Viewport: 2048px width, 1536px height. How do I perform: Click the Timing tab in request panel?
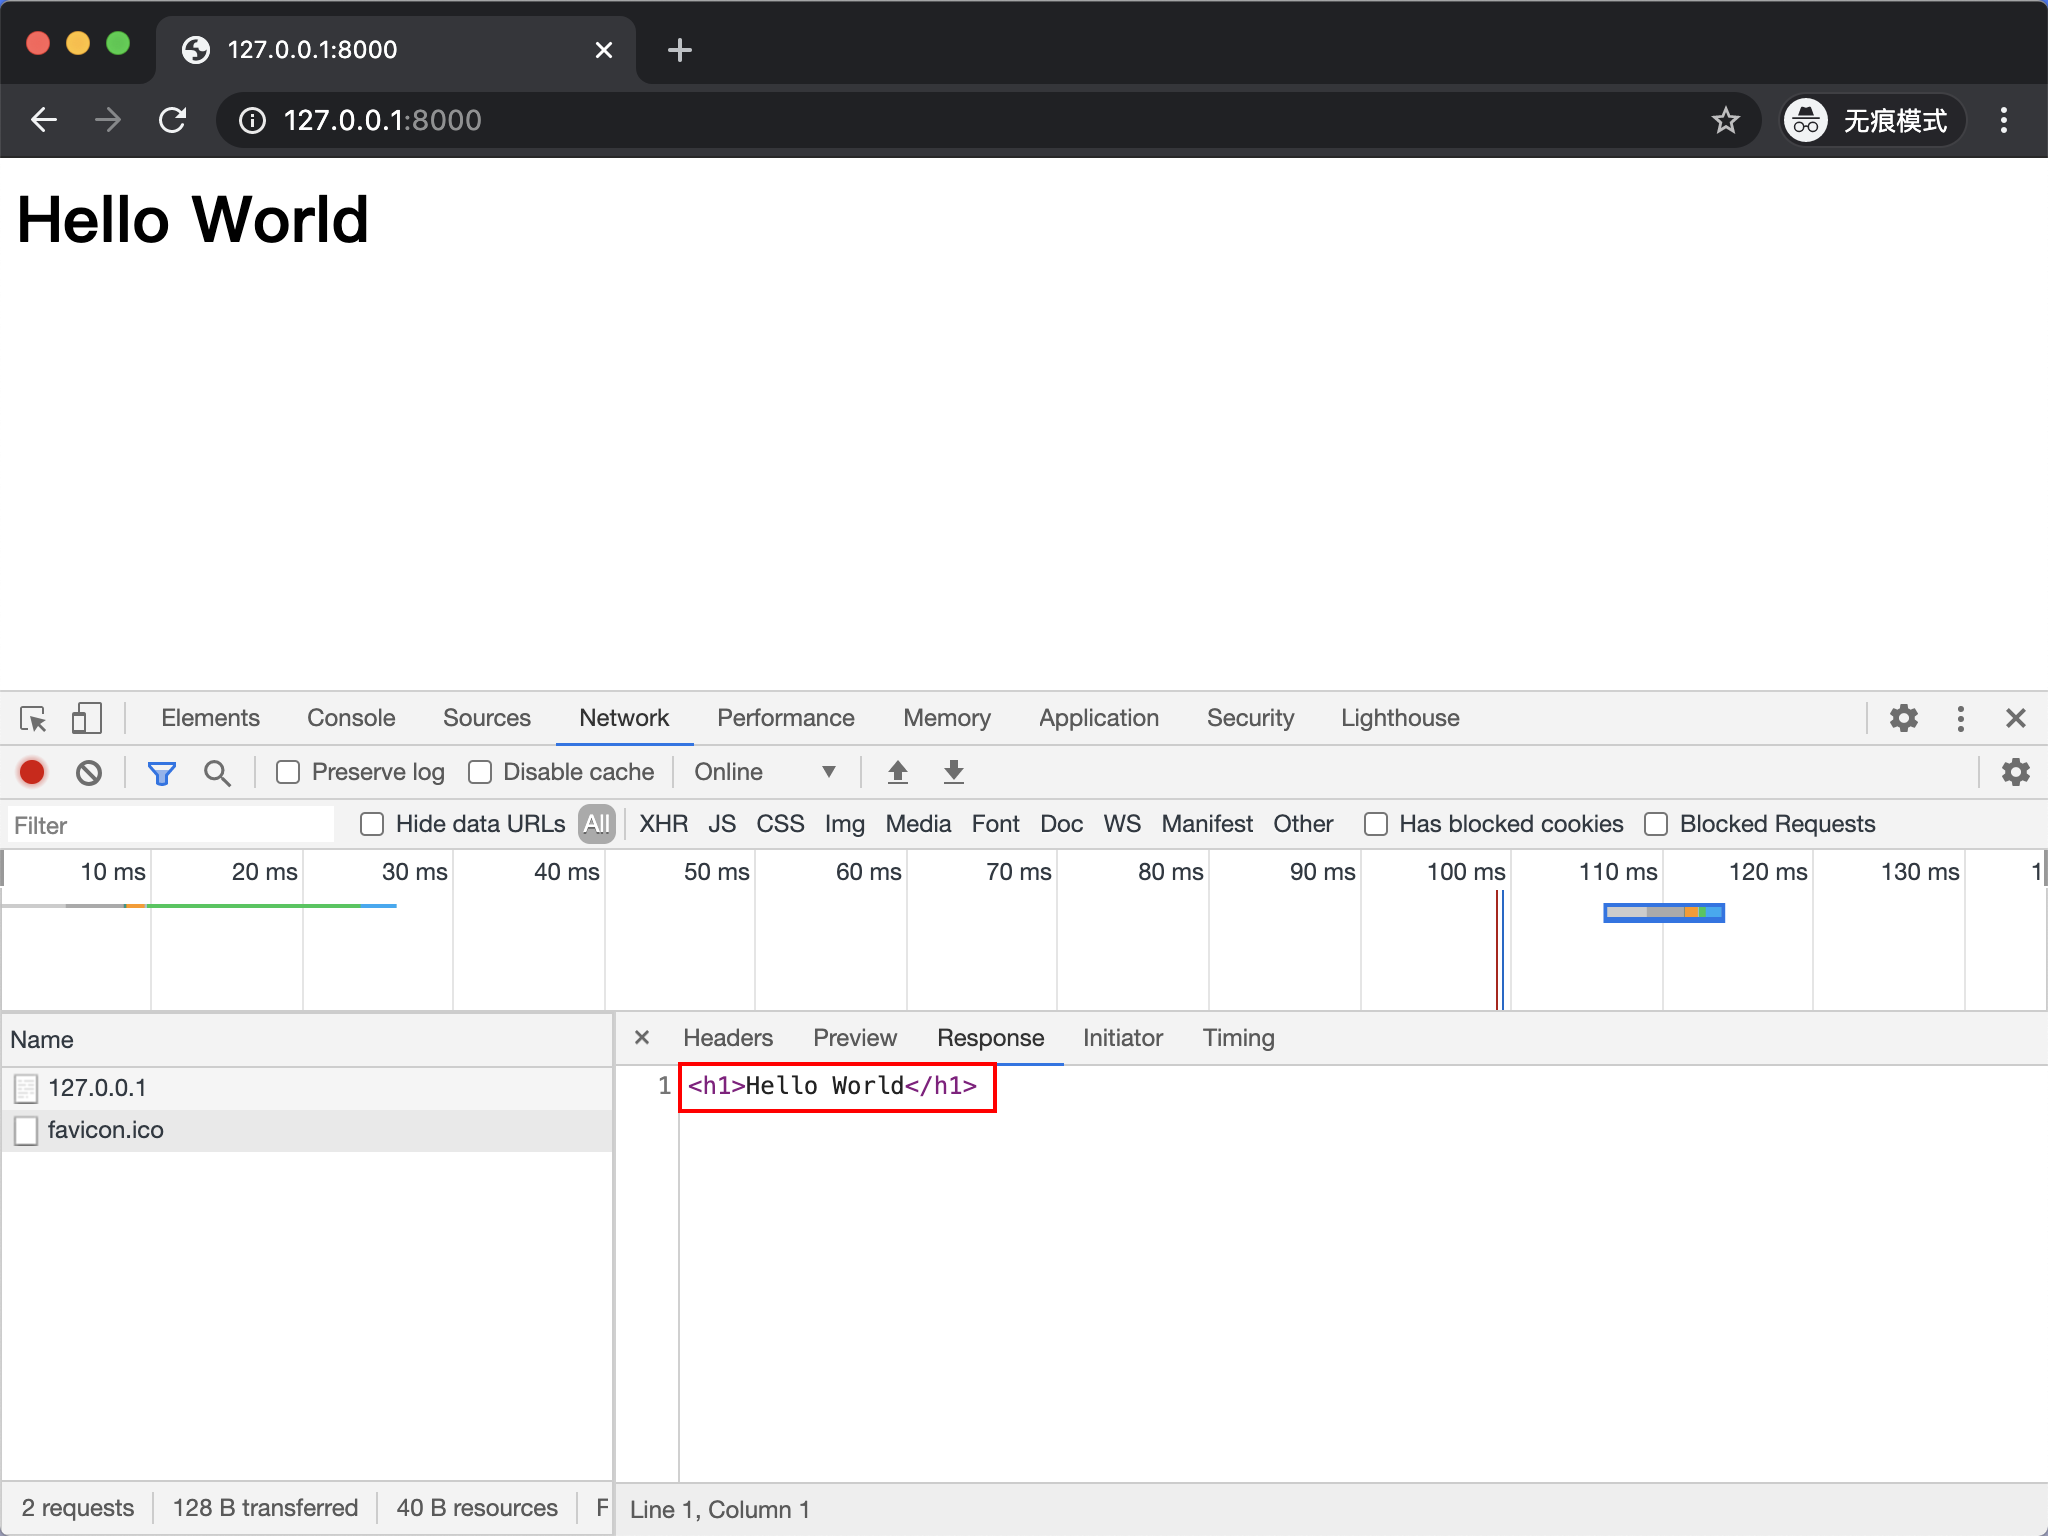pos(1238,1037)
